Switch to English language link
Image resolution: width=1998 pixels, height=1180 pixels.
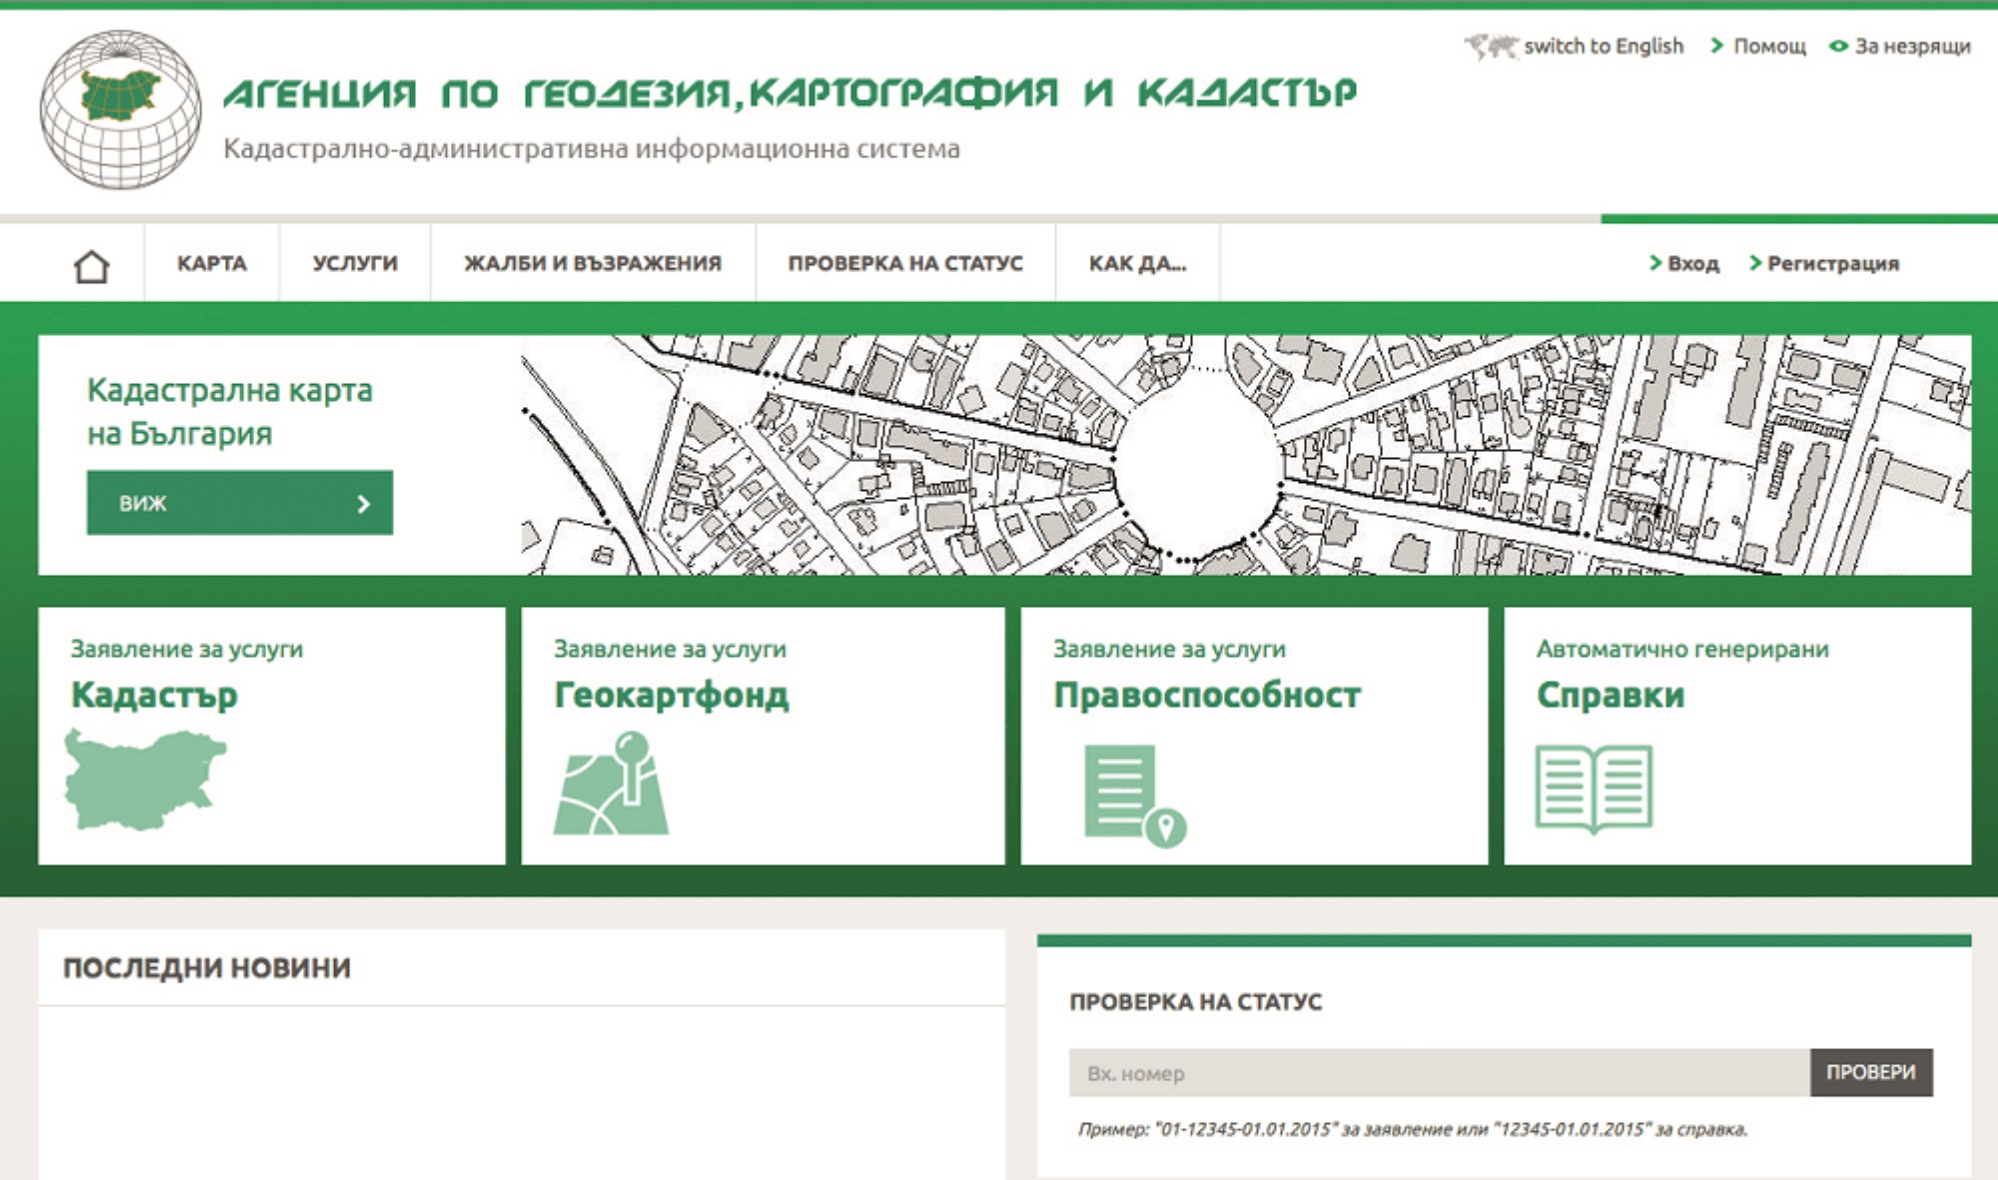[1603, 46]
